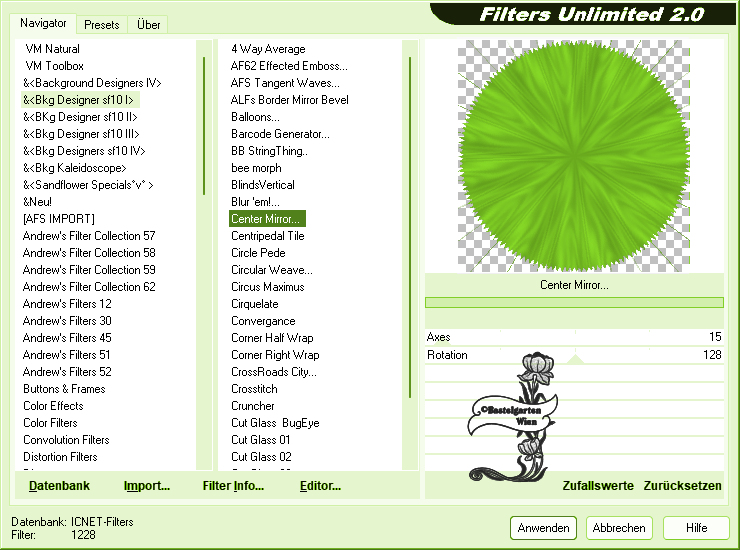Select &<Bkg Kaleidoscope> category
Viewport: 740px width, 550px height.
click(x=75, y=168)
